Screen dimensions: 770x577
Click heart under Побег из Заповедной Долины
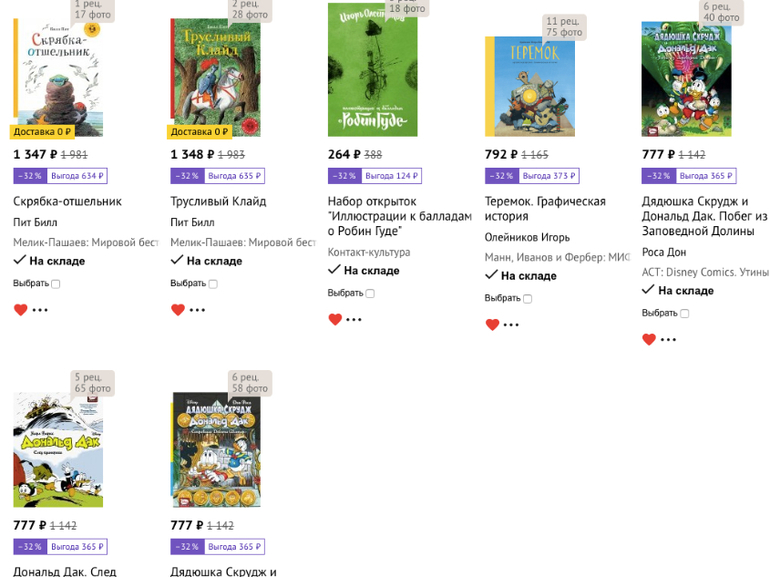pyautogui.click(x=649, y=340)
